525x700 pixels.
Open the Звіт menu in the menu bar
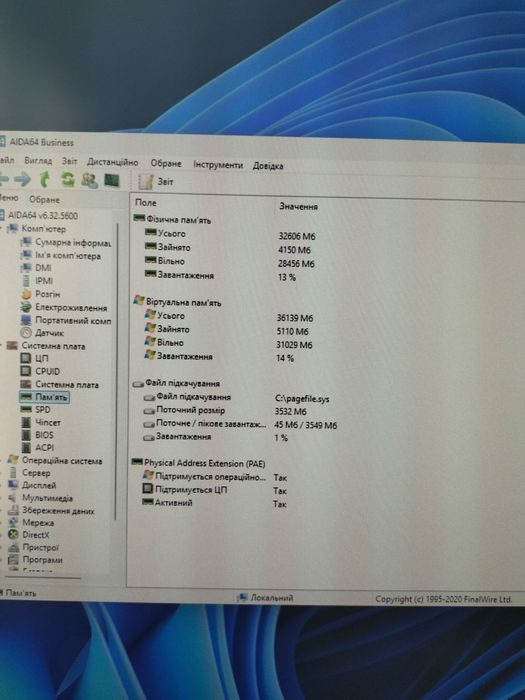[x=70, y=161]
